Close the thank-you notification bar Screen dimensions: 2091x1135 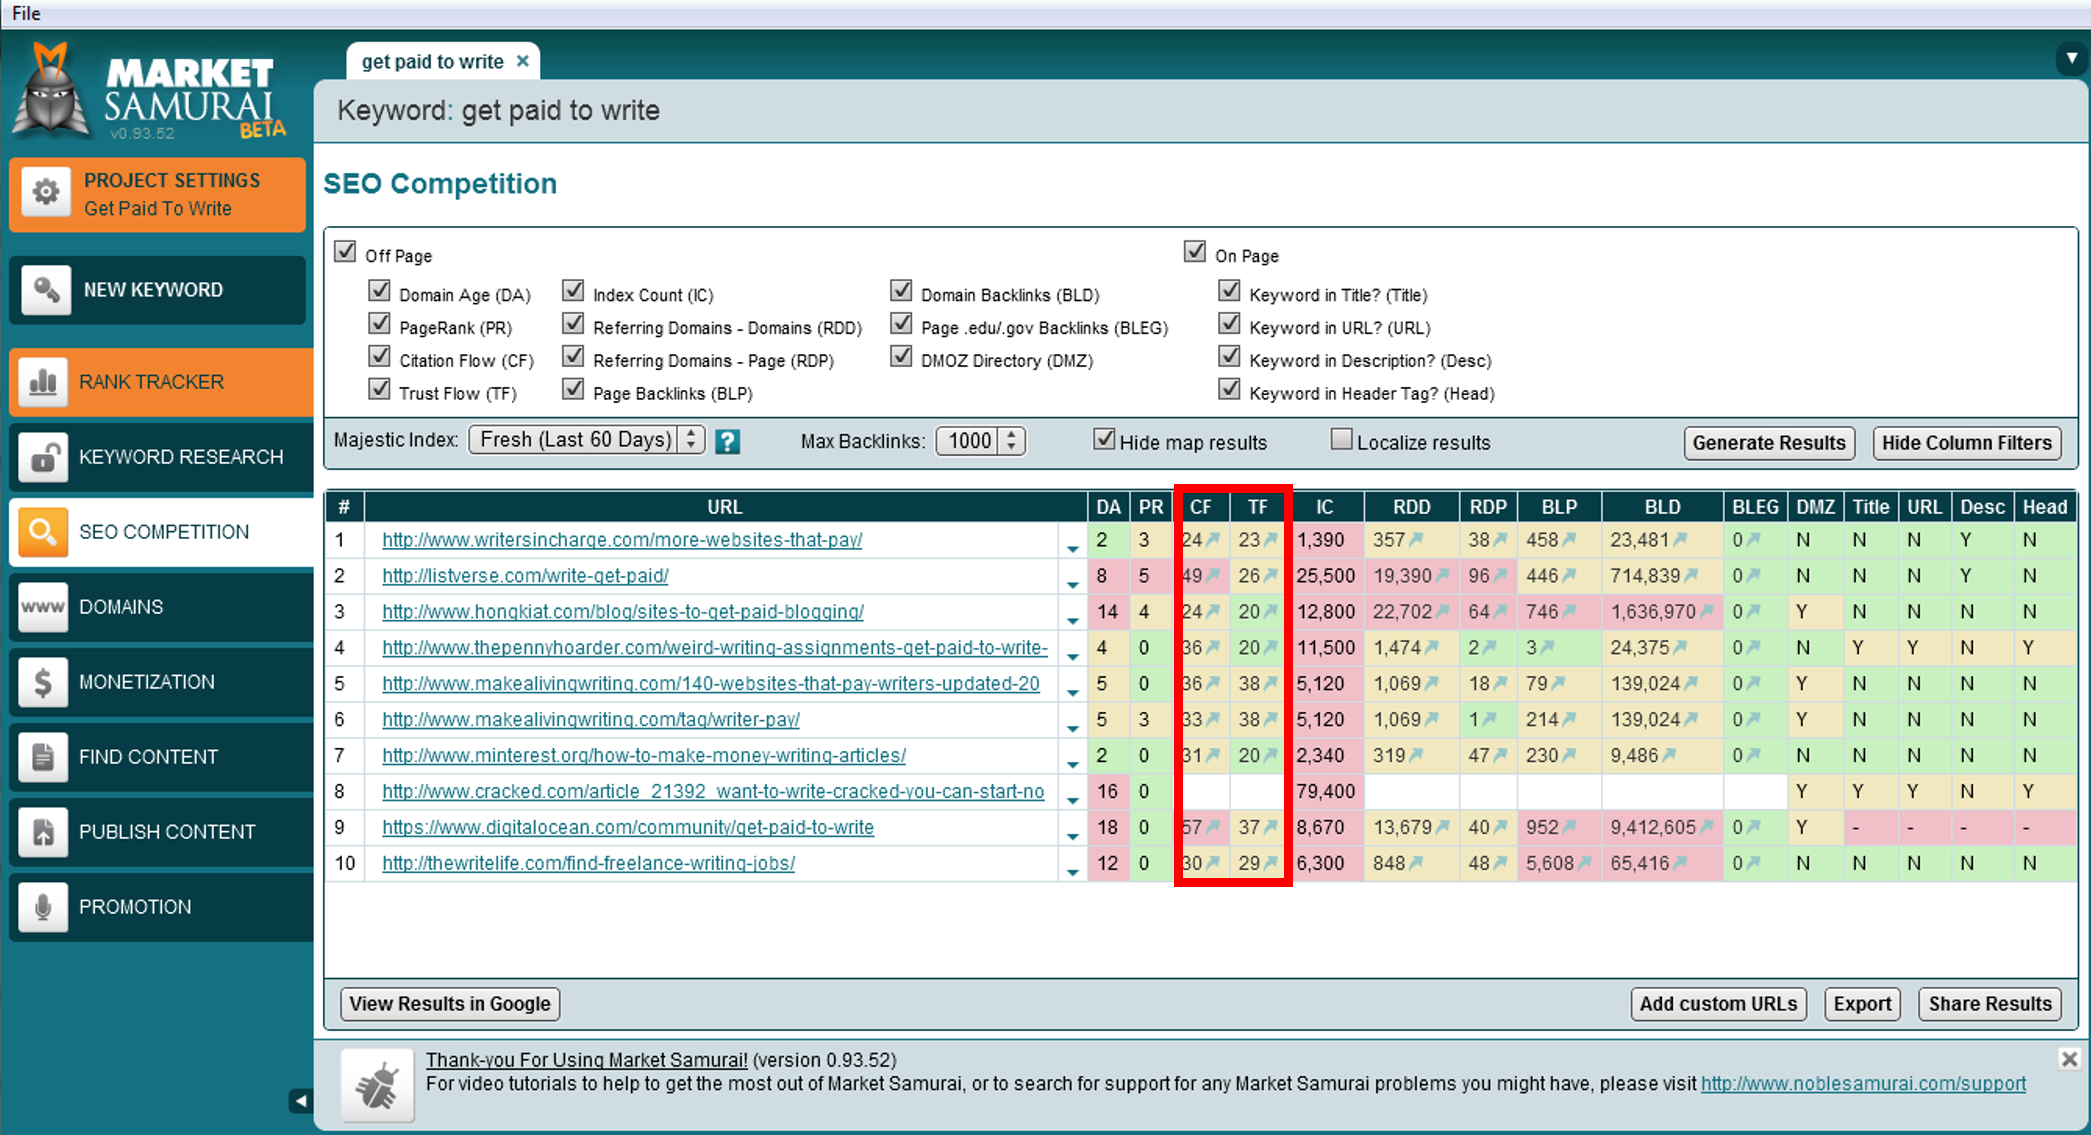point(2069,1058)
